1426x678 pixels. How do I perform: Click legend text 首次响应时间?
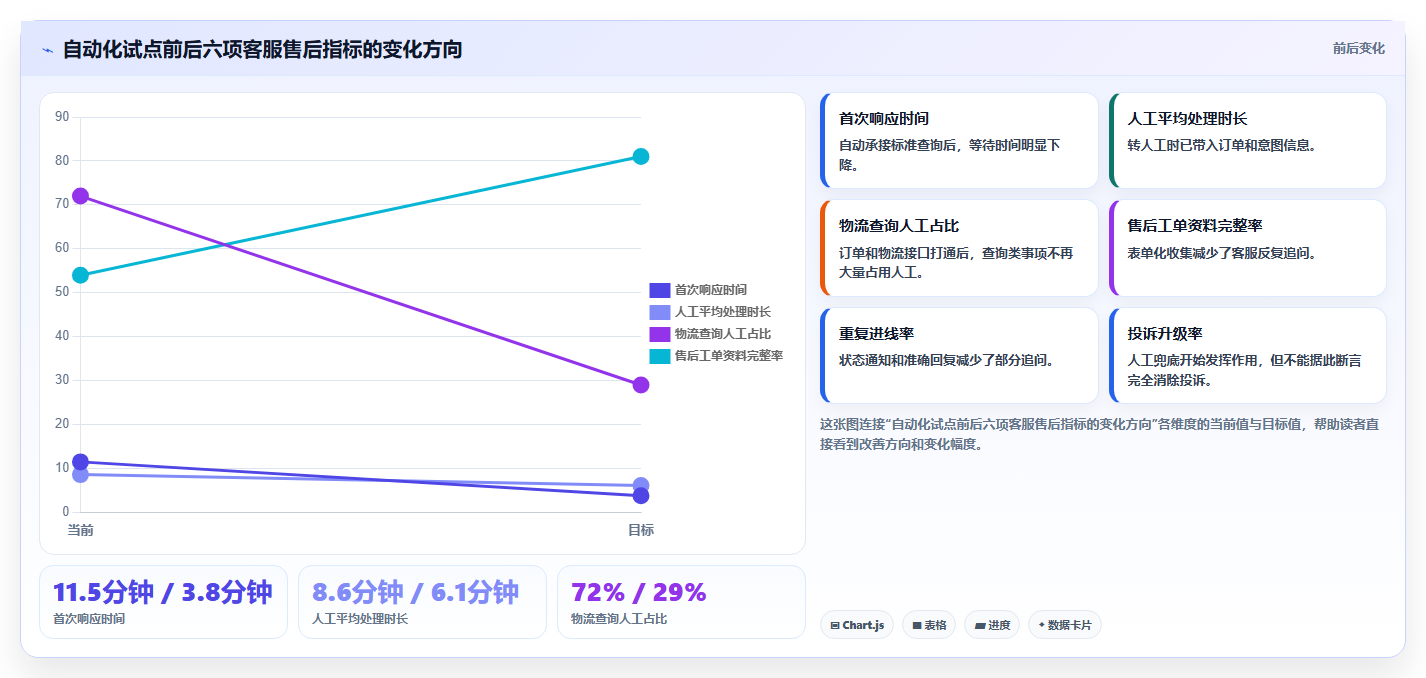pyautogui.click(x=710, y=290)
